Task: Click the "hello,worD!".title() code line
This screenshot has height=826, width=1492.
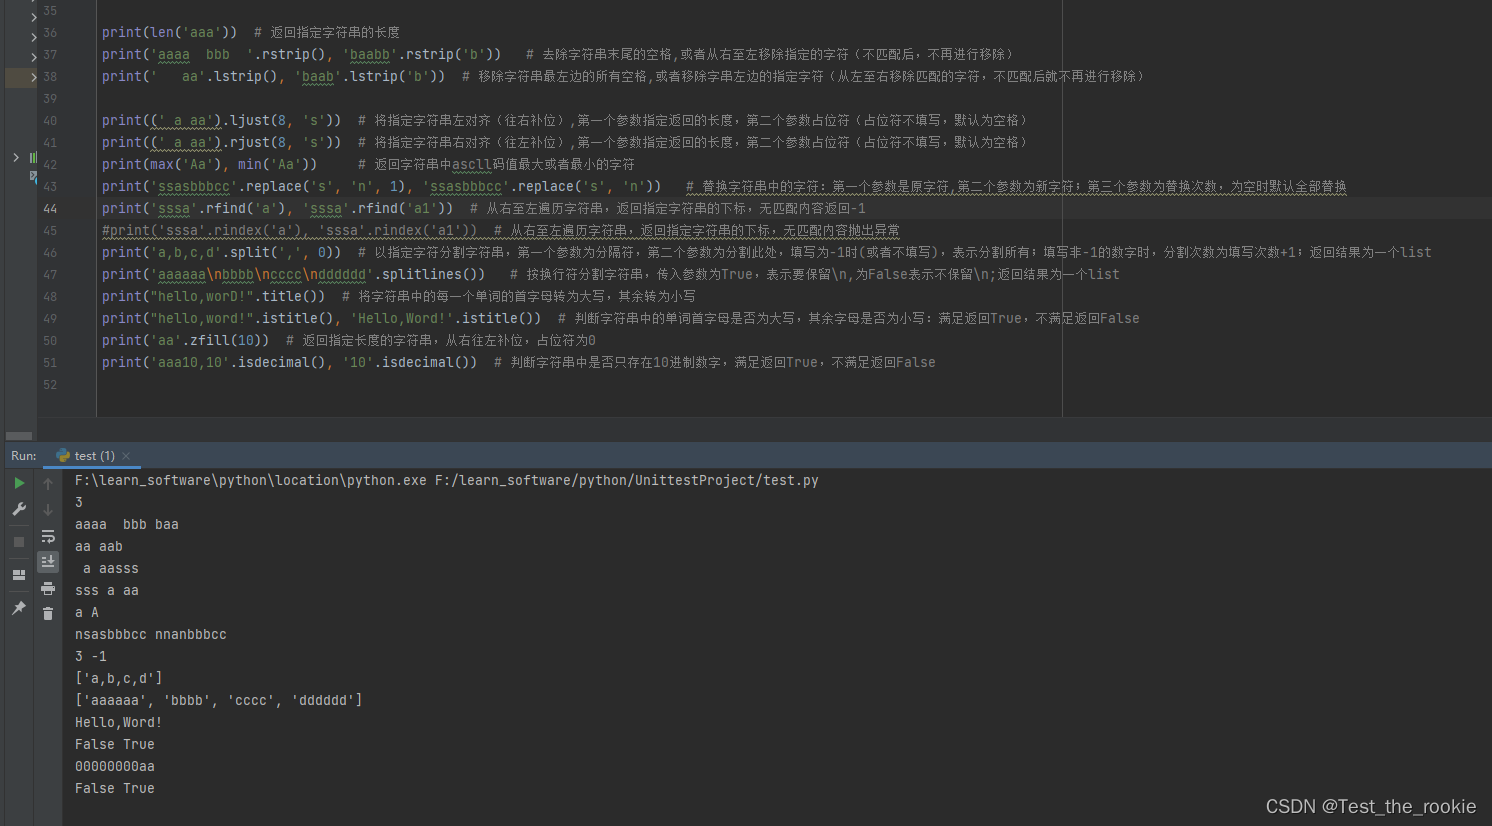Action: [213, 297]
